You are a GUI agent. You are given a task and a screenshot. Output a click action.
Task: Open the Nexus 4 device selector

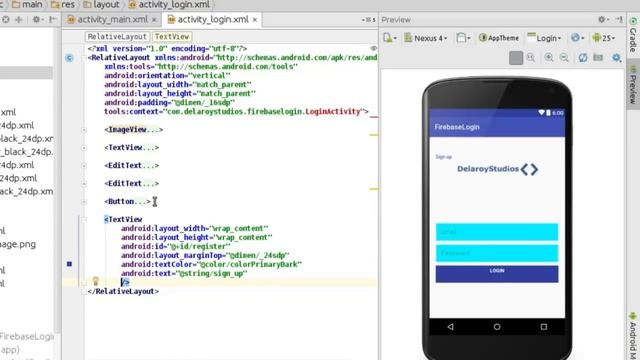[x=426, y=38]
